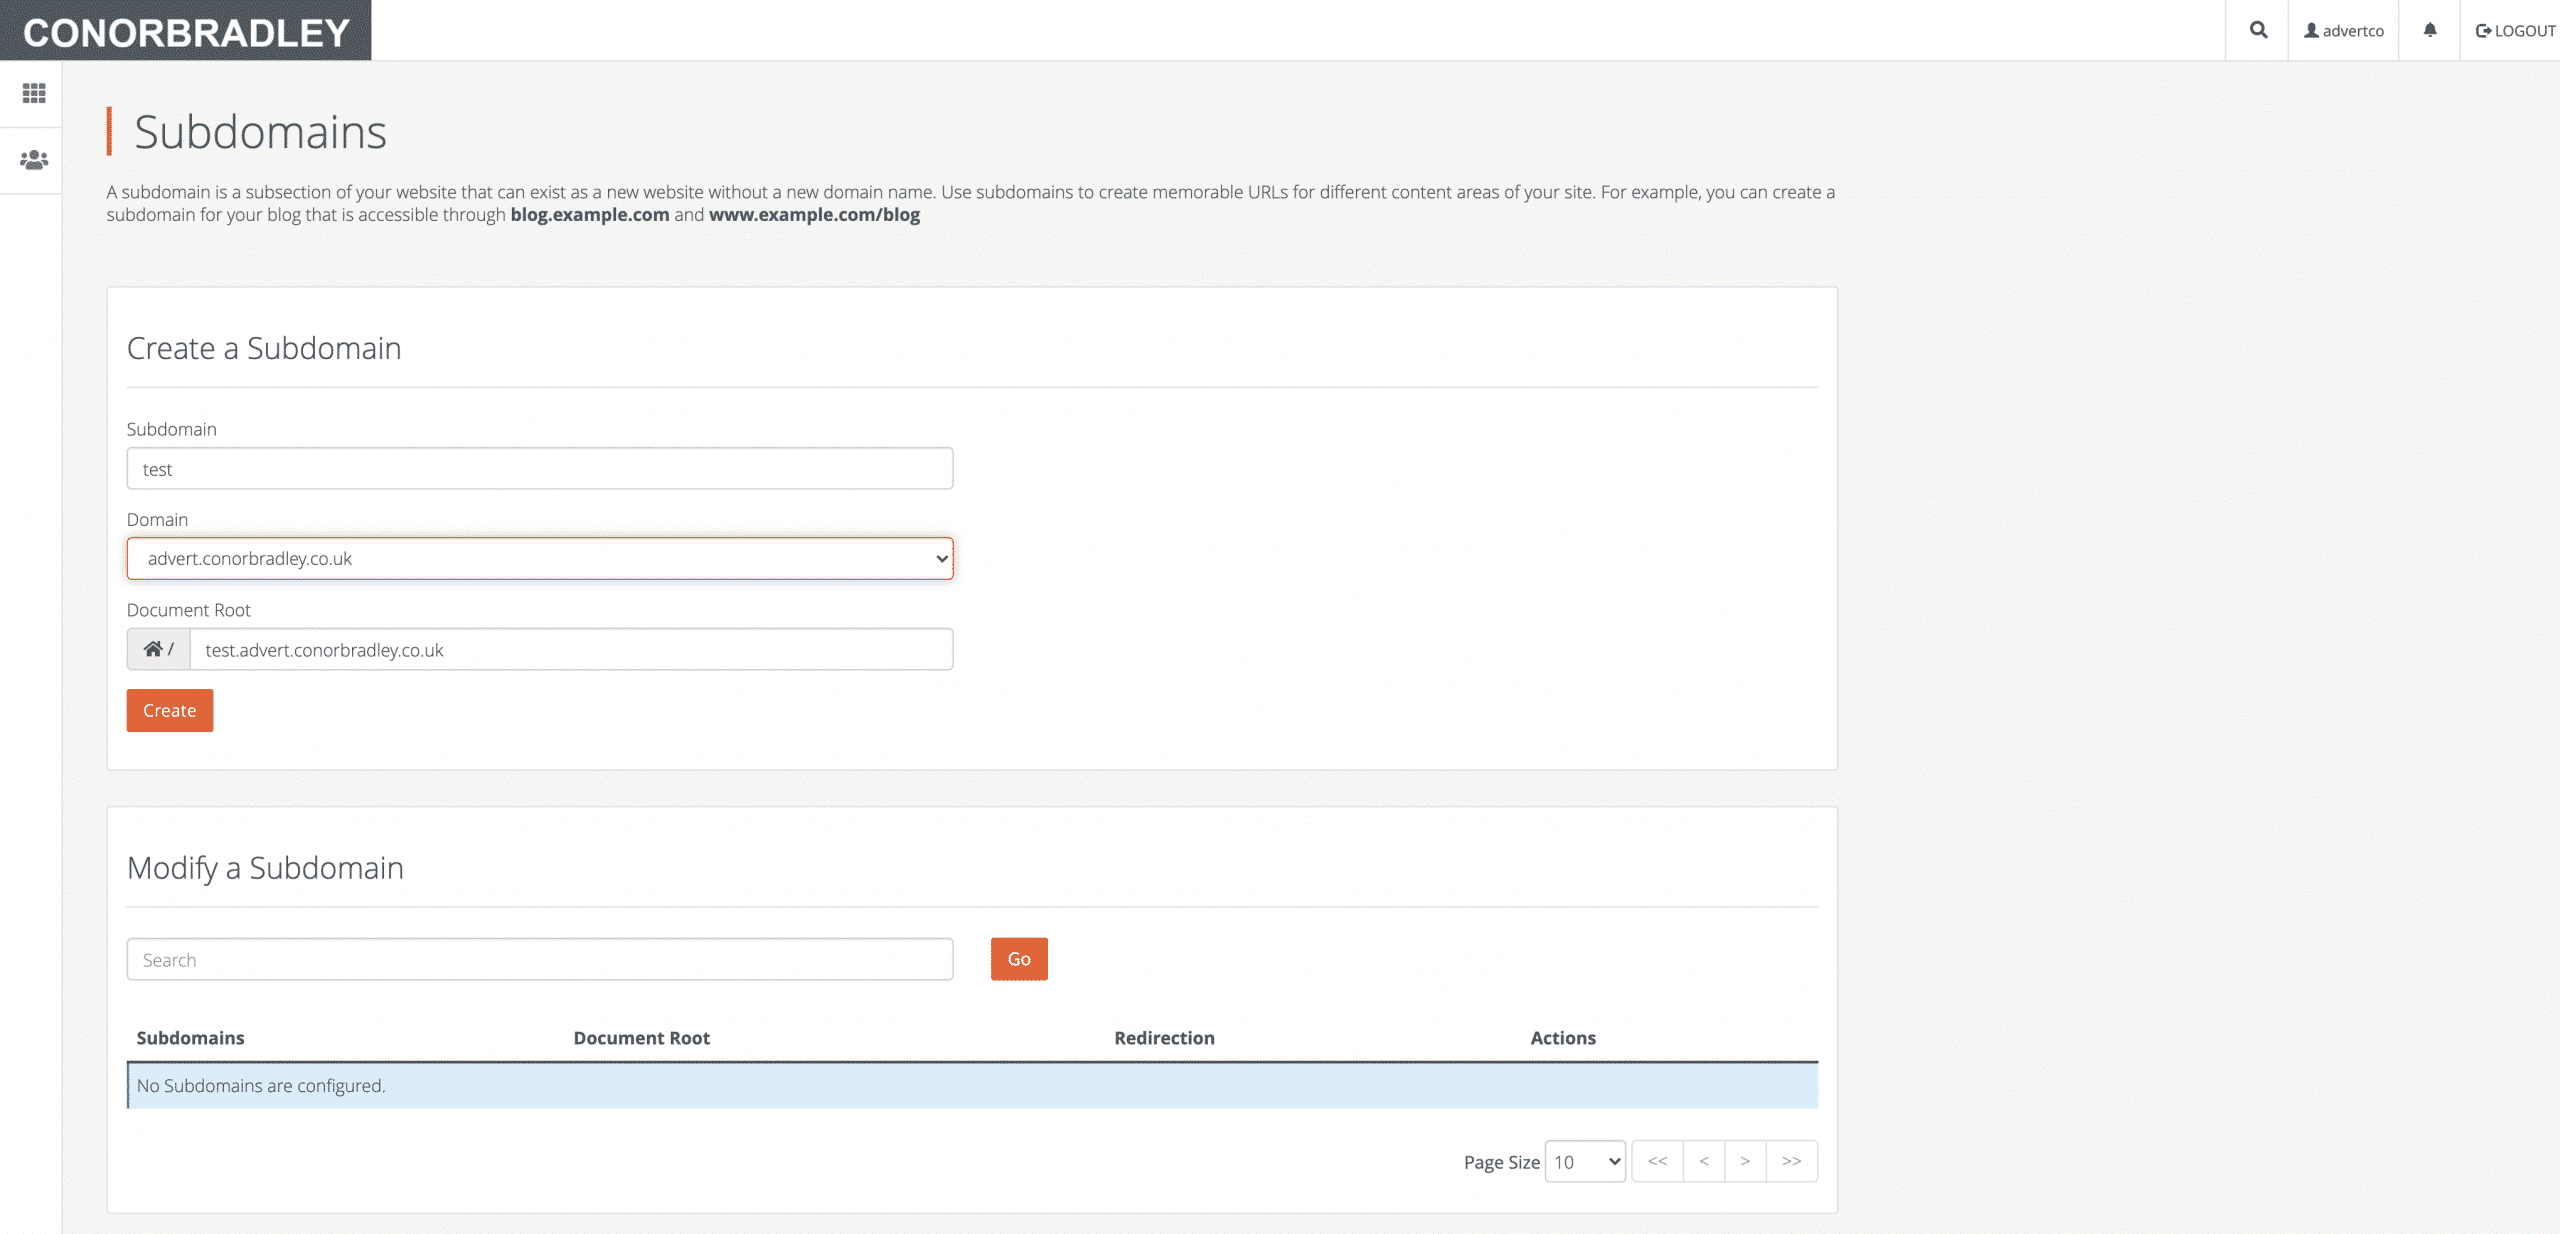Click the home icon beside Document Root
The height and width of the screenshot is (1234, 2560).
point(153,649)
